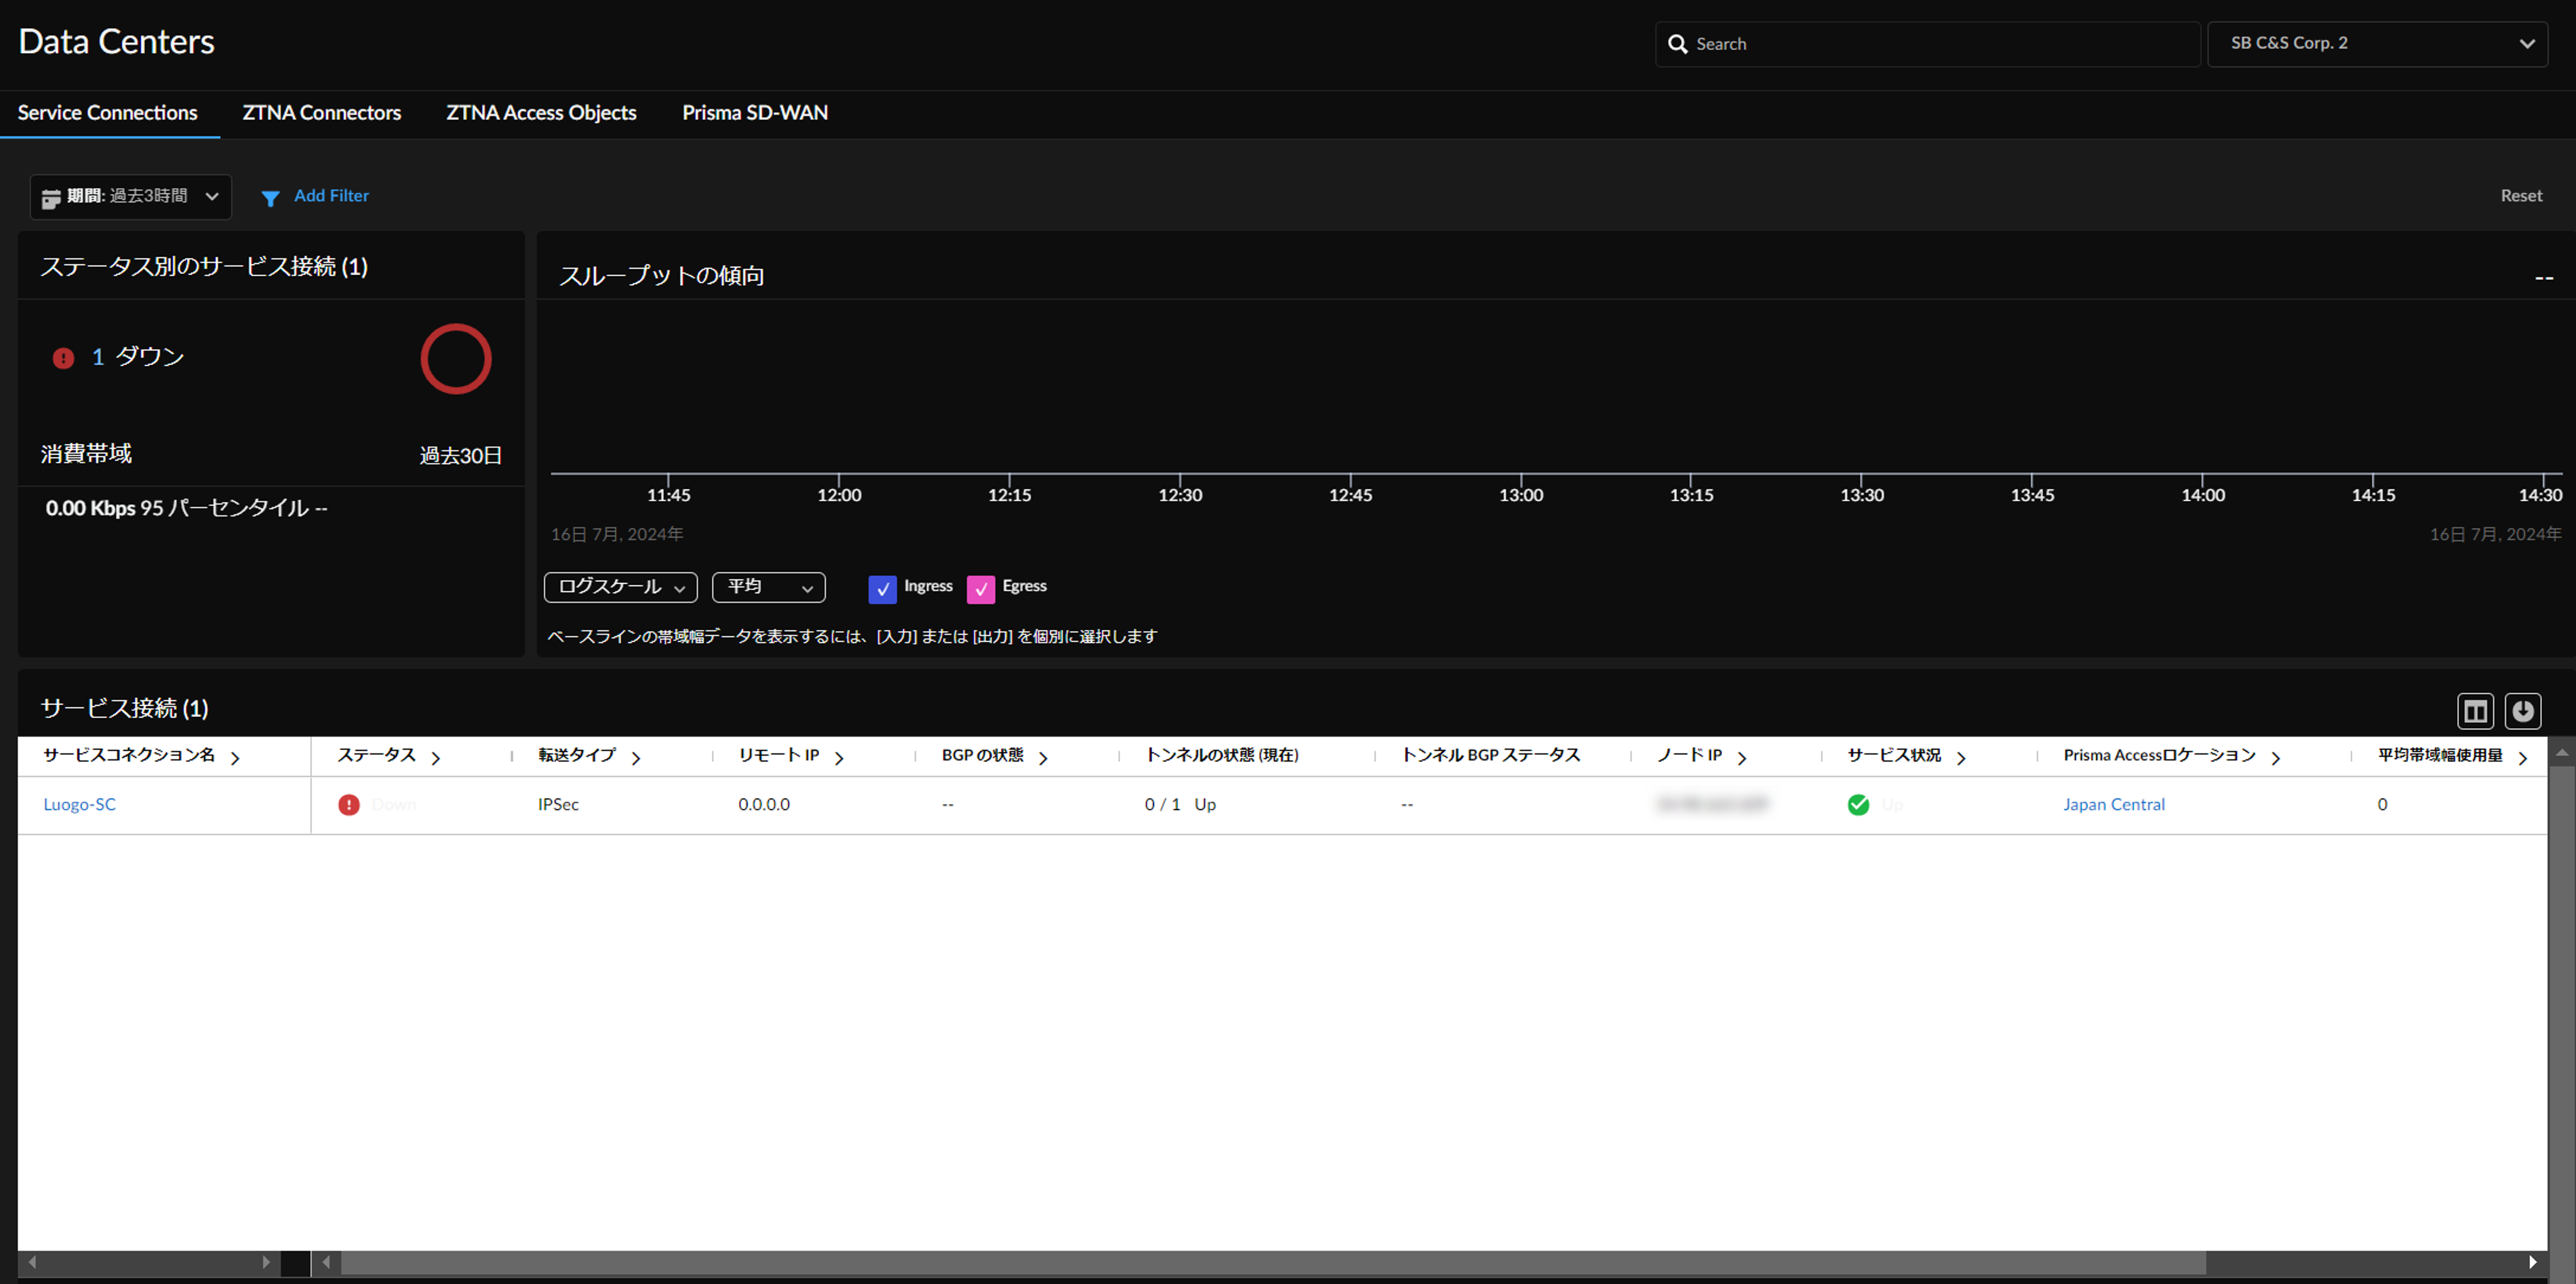Click the 0 / 1 Up tunnel status cell
This screenshot has width=2576, height=1284.
(1180, 805)
